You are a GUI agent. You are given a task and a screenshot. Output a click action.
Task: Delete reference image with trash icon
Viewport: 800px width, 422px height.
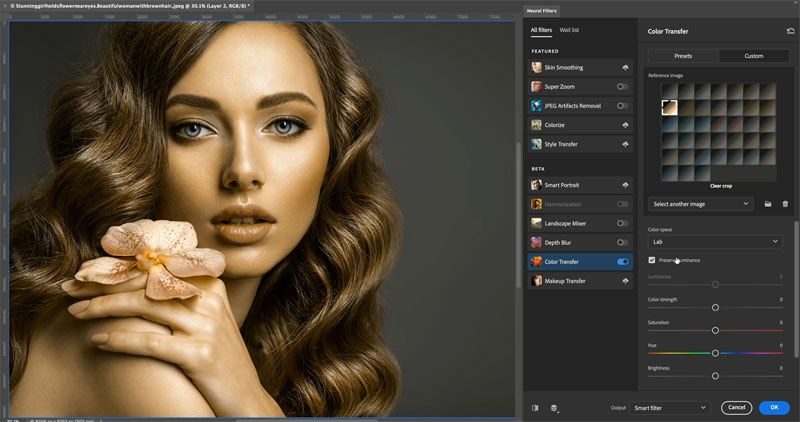pos(785,204)
